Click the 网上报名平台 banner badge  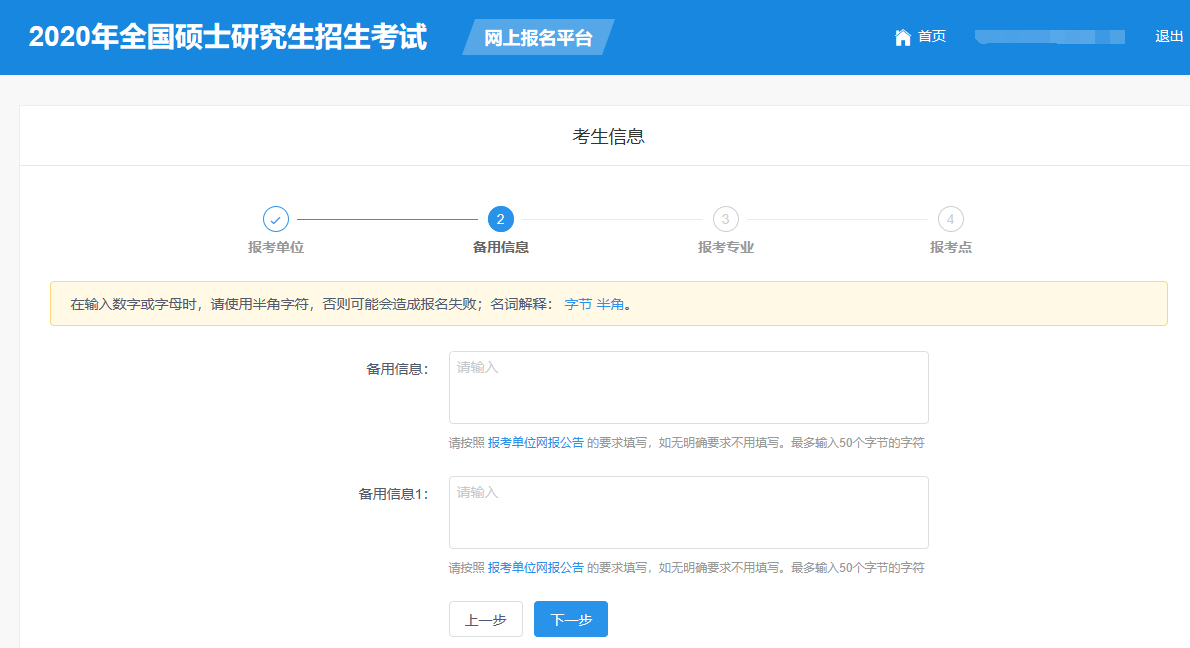click(538, 38)
